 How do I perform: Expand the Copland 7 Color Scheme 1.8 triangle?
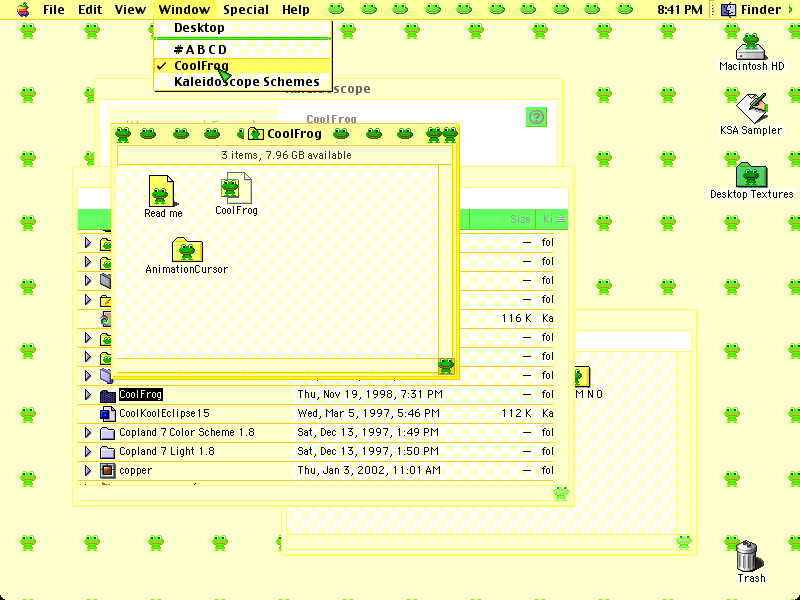(88, 433)
